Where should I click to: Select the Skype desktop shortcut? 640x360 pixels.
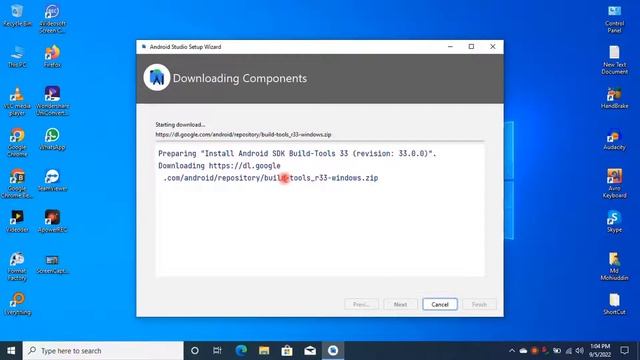[x=614, y=222]
